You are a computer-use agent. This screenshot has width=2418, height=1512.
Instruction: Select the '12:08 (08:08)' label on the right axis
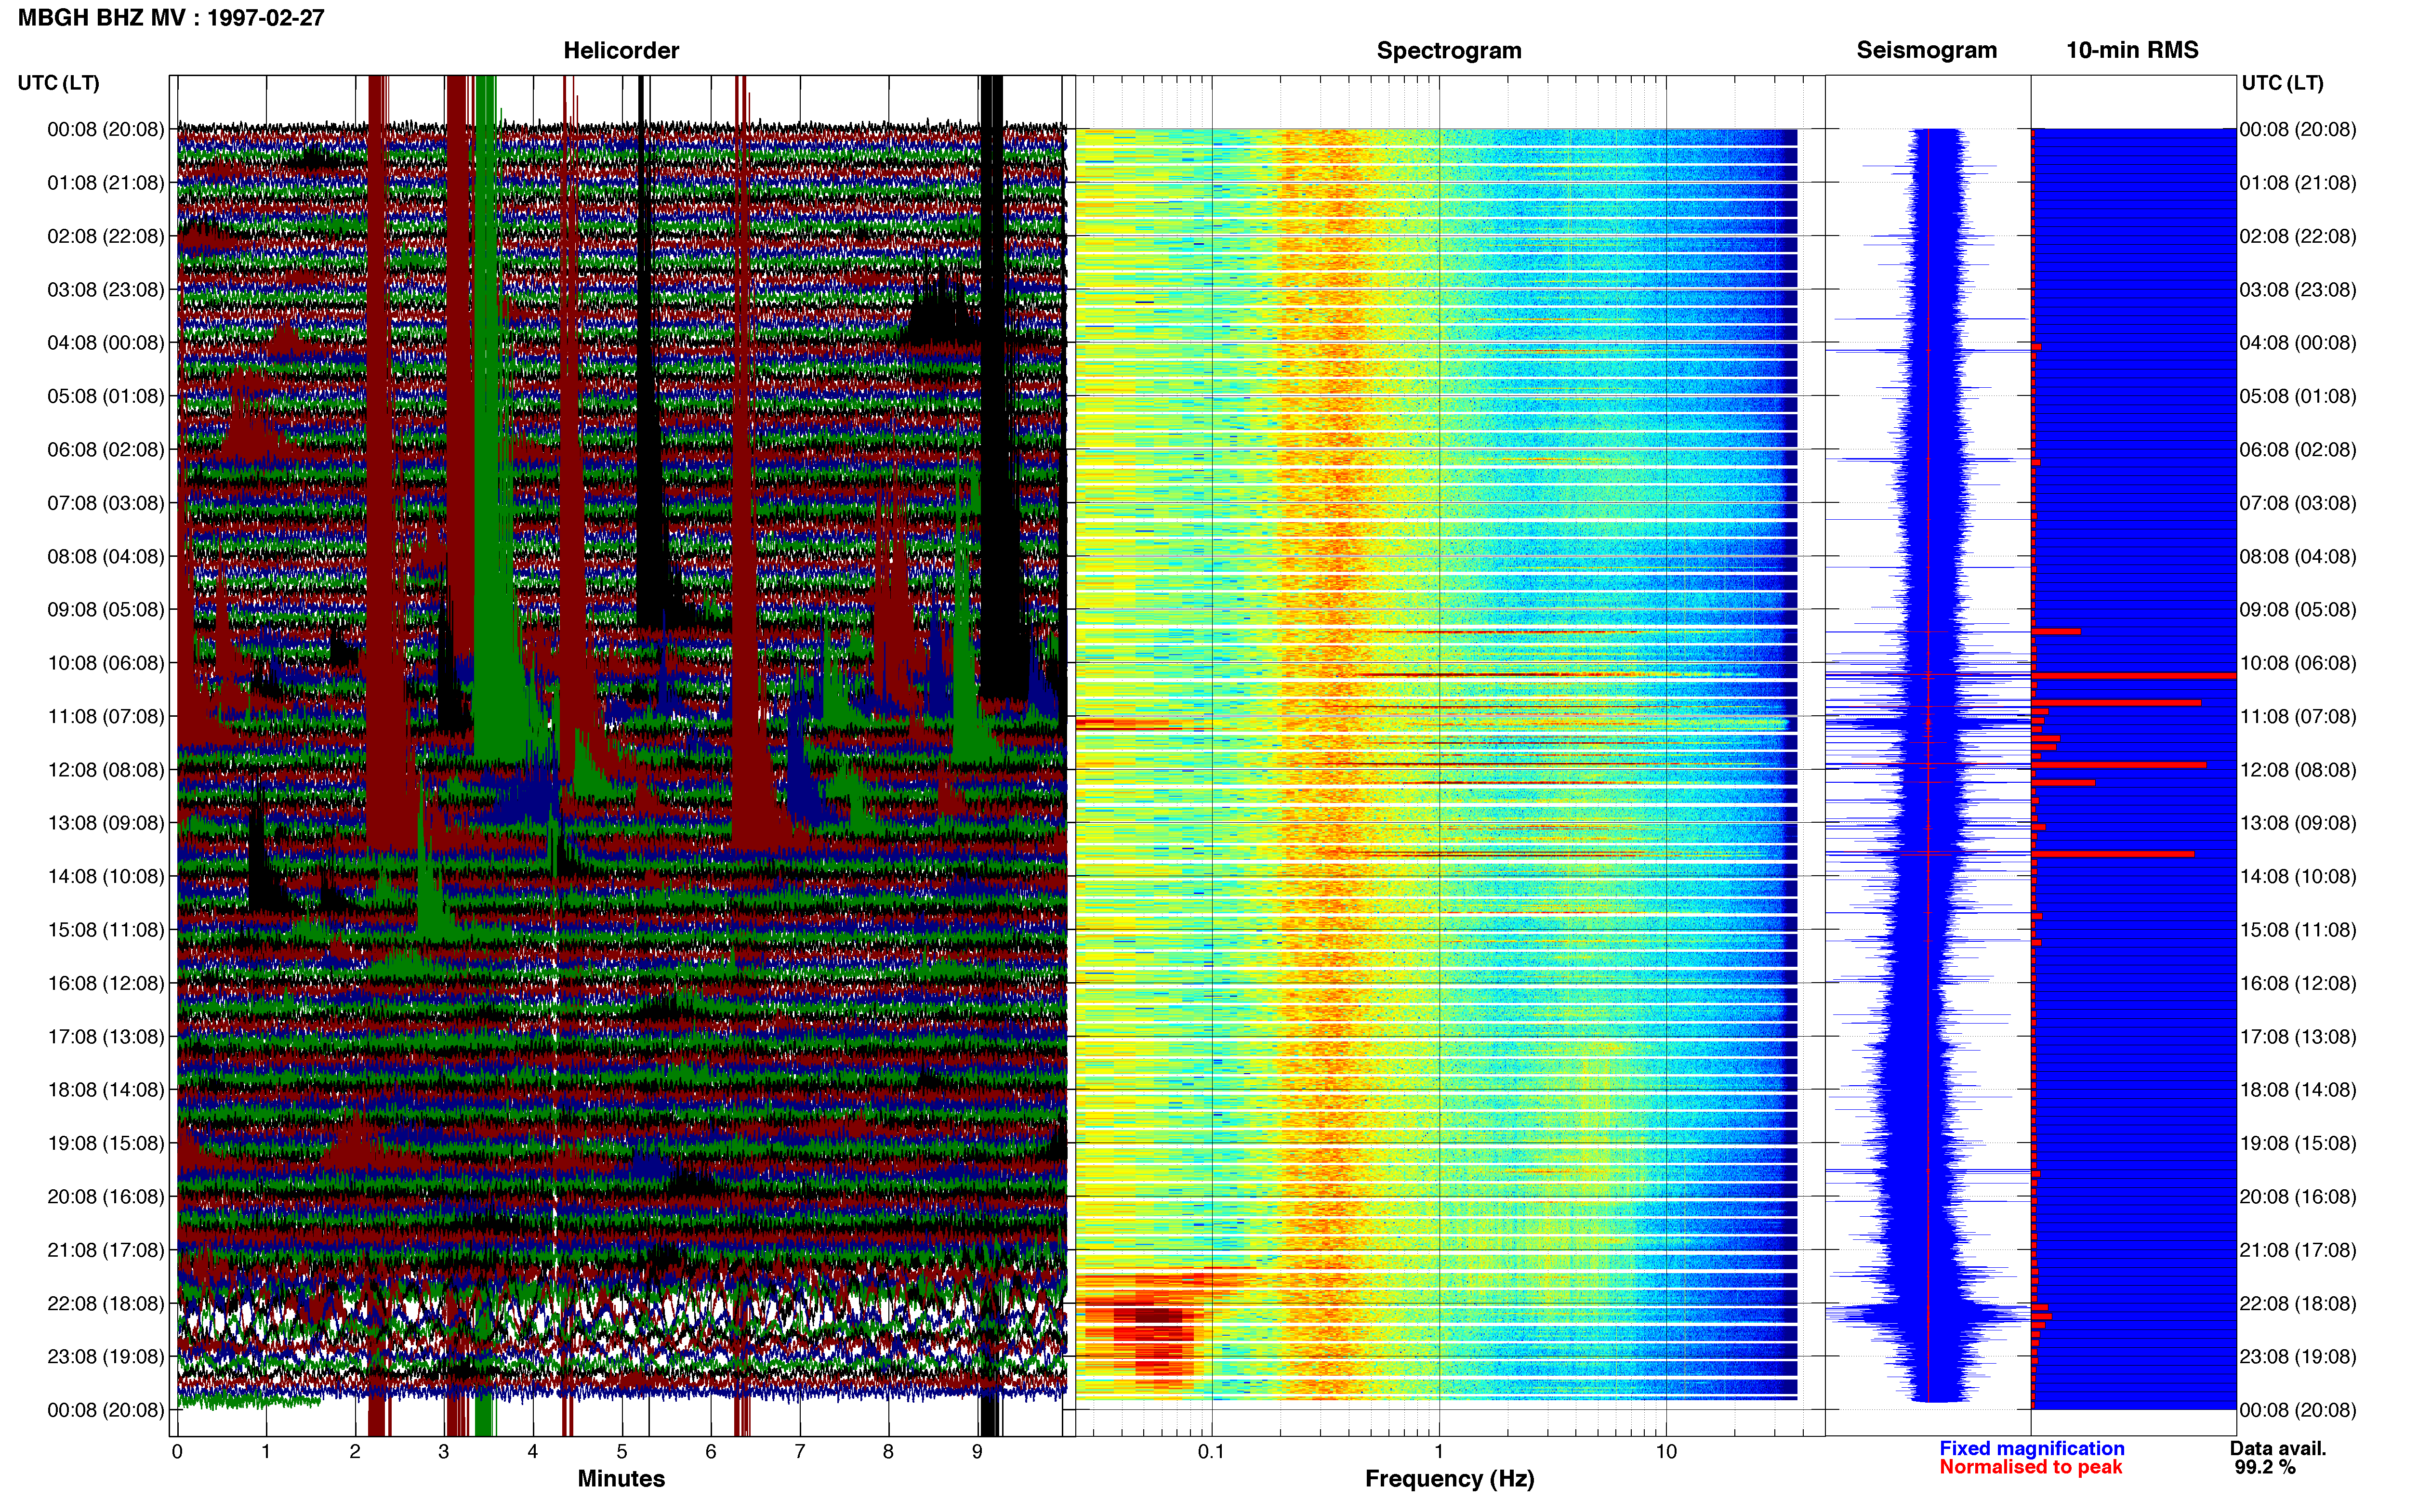(x=2297, y=770)
